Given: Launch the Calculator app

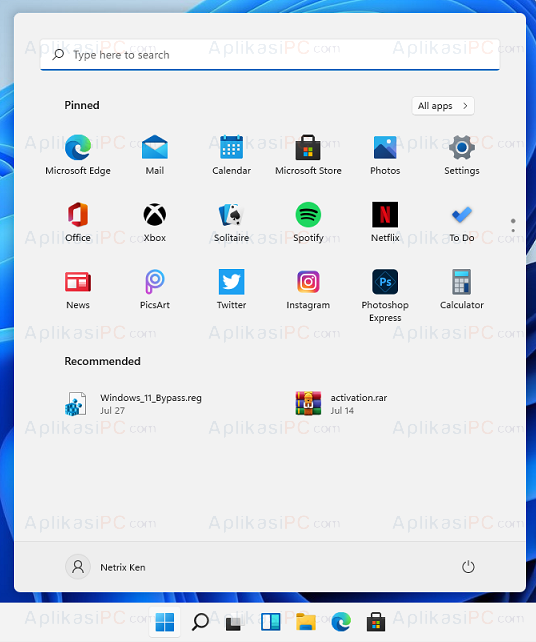Looking at the screenshot, I should 461,289.
